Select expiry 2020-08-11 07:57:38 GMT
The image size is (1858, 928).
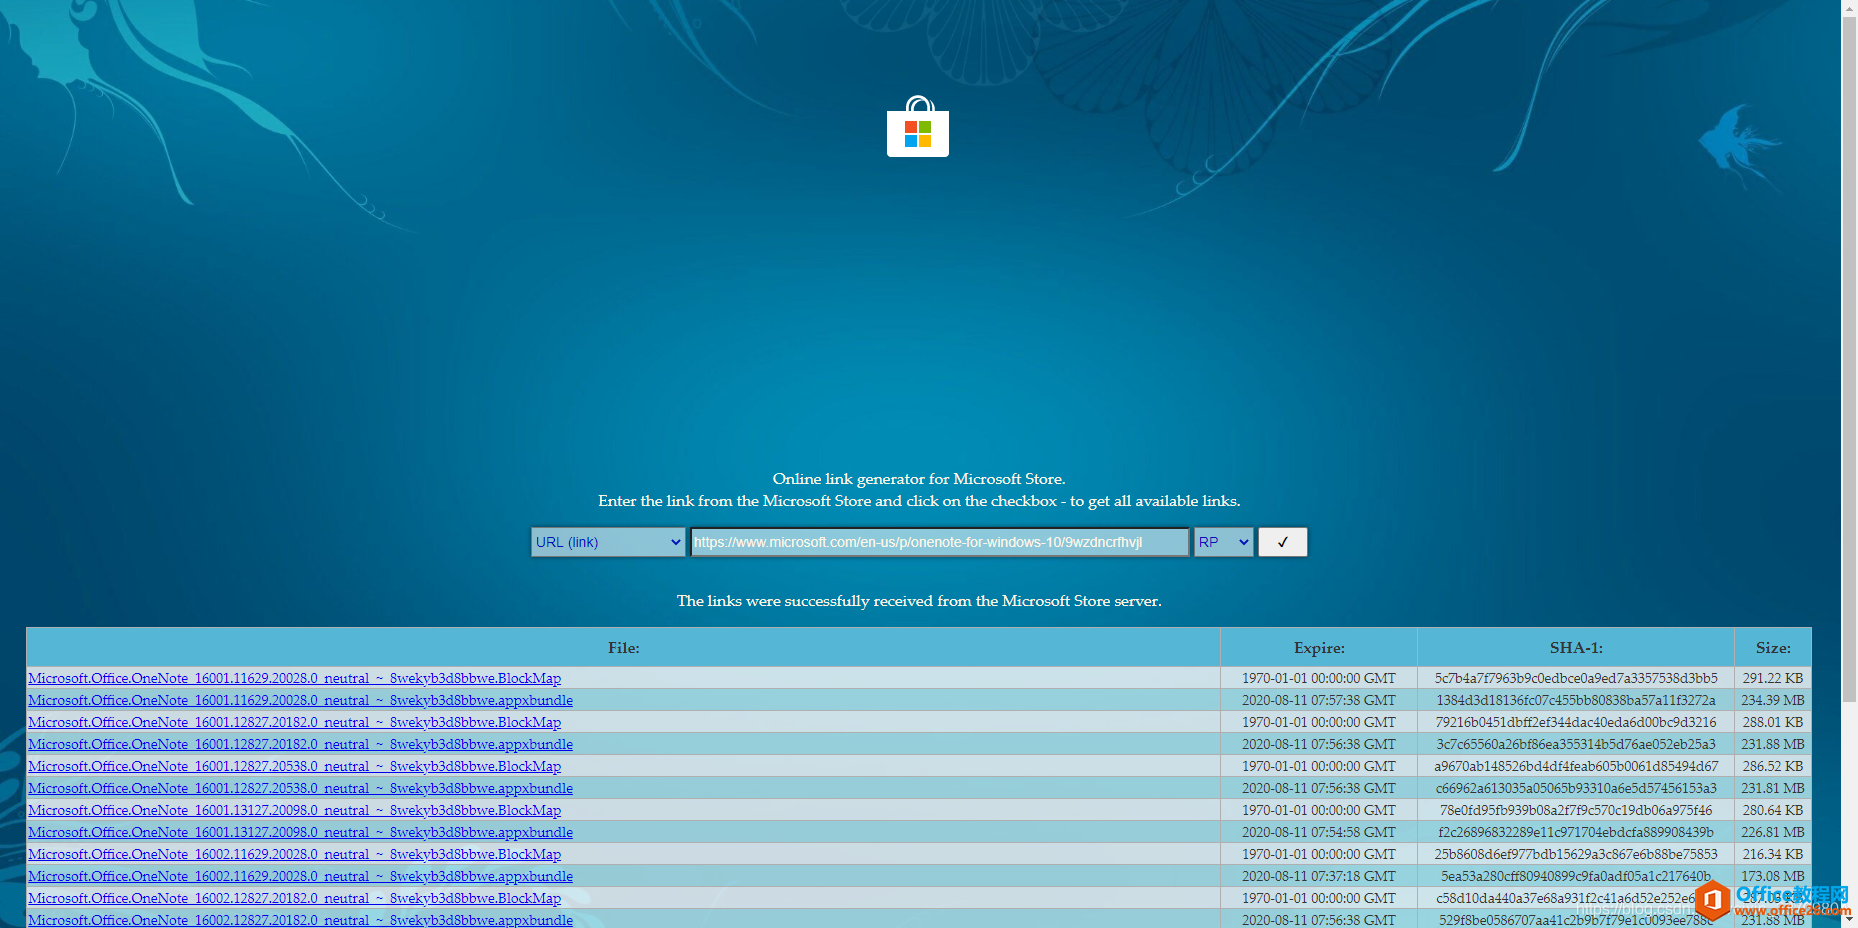(x=1319, y=700)
